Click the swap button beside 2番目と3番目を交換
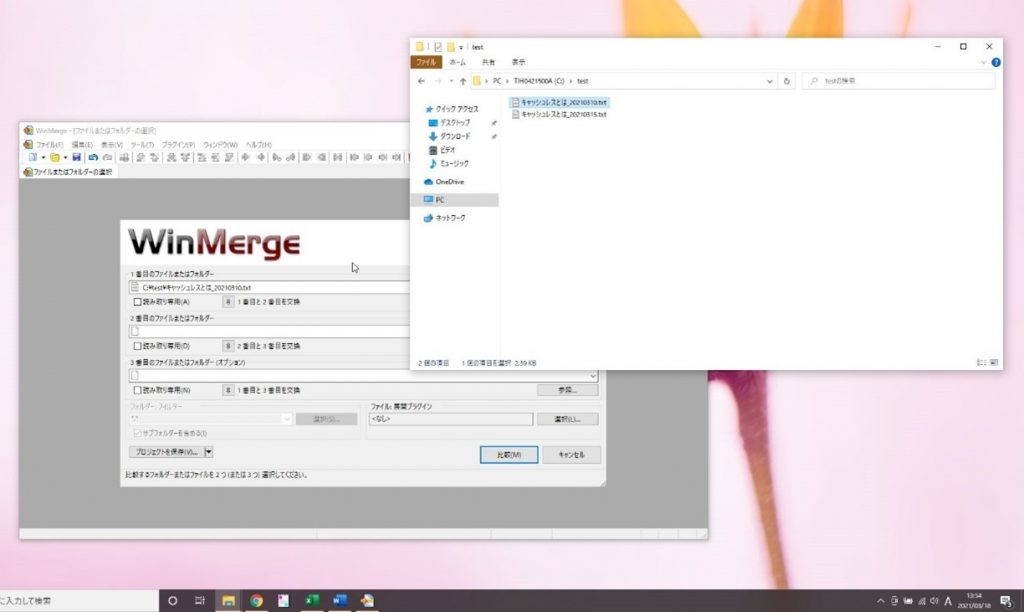Screen dimensions: 1024x612 point(228,346)
